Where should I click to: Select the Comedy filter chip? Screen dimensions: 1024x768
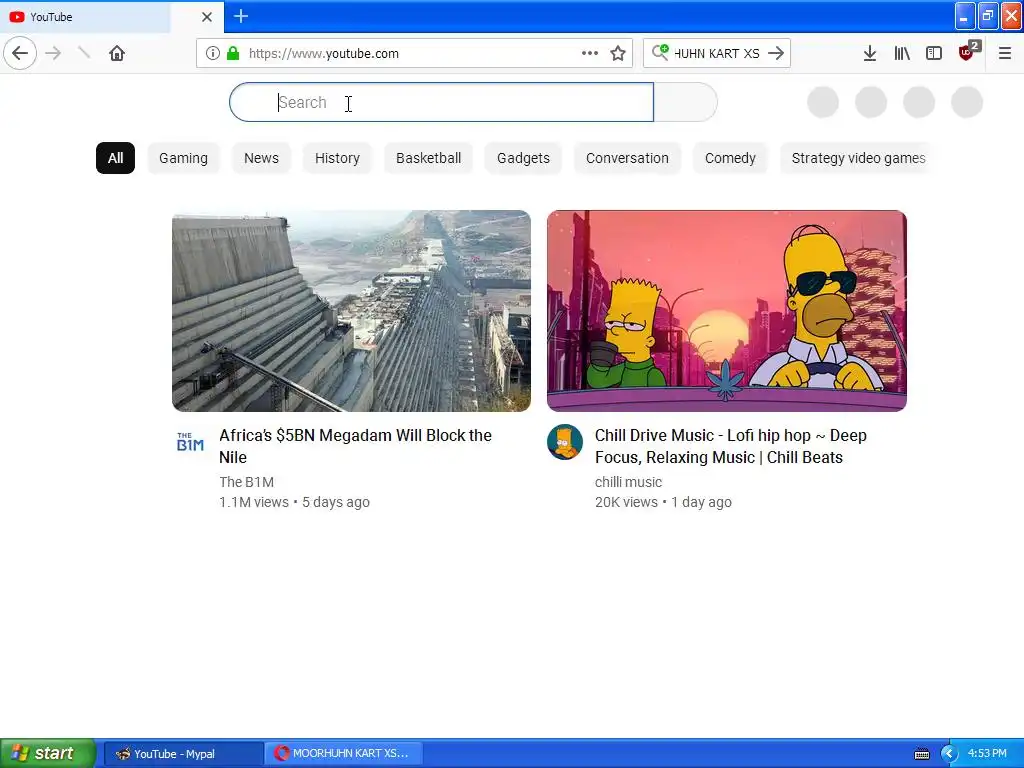730,158
